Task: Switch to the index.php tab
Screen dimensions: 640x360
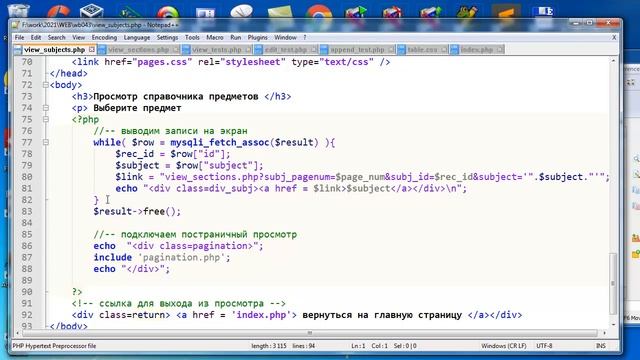Action: [x=476, y=49]
